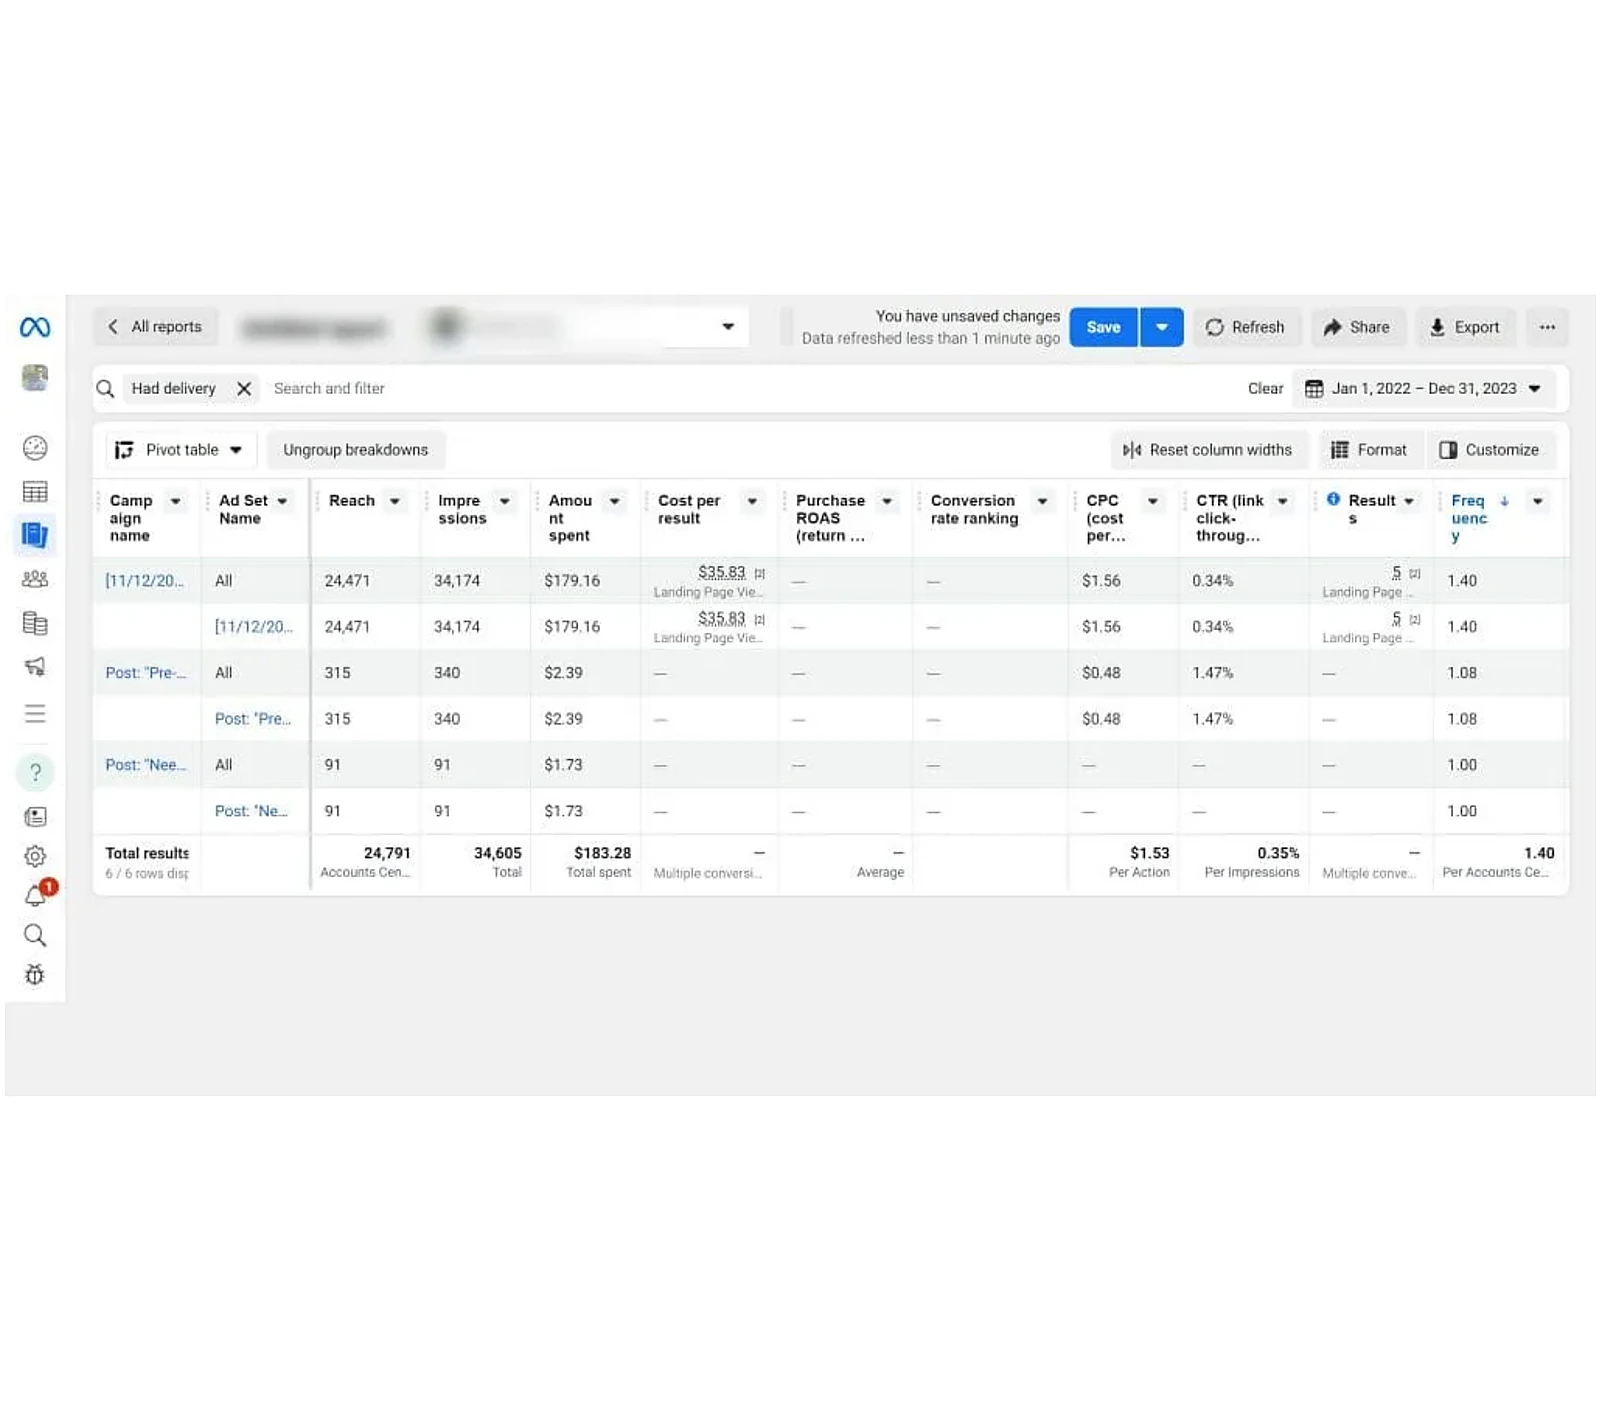Image resolution: width=1600 pixels, height=1416 pixels.
Task: Open the Audiences people icon
Action: (x=35, y=579)
